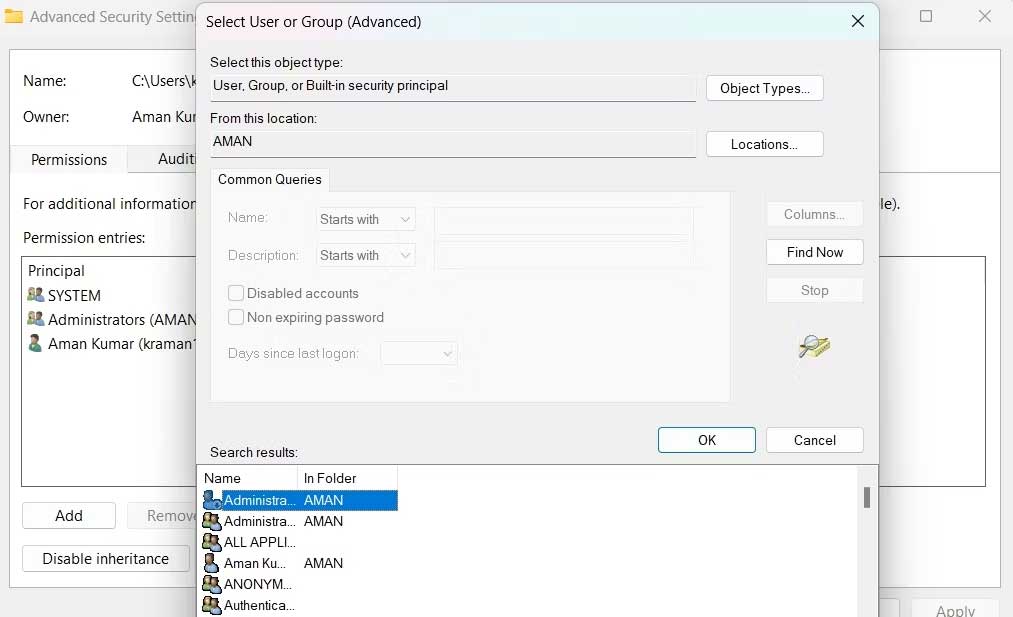Click the magnifying glass search icon
This screenshot has height=617, width=1013.
(x=814, y=346)
